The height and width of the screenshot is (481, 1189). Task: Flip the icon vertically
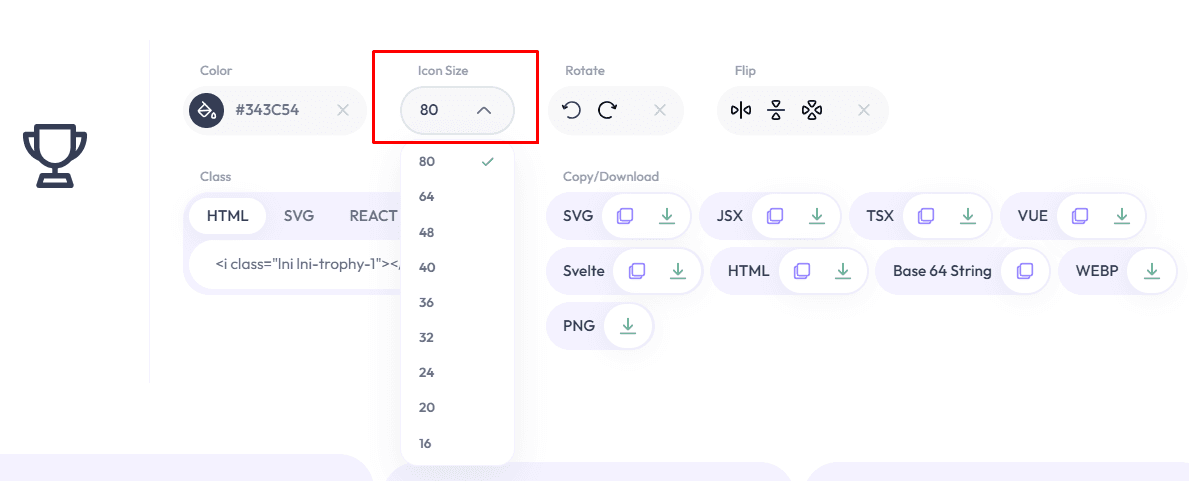point(776,110)
